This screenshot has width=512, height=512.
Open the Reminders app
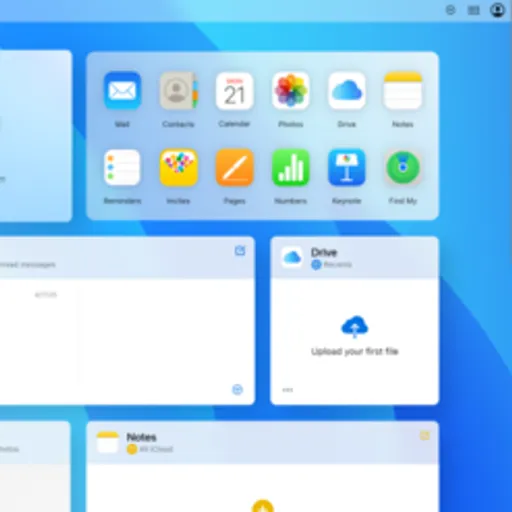(x=122, y=167)
